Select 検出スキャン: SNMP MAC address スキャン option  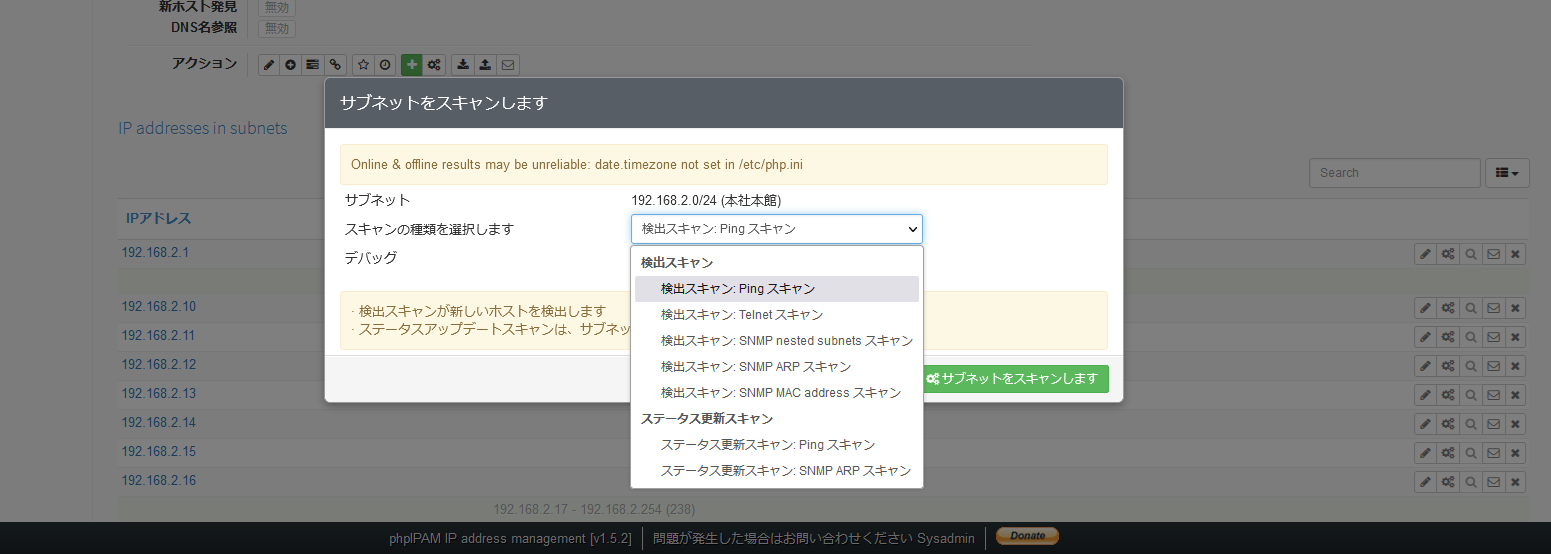[780, 393]
